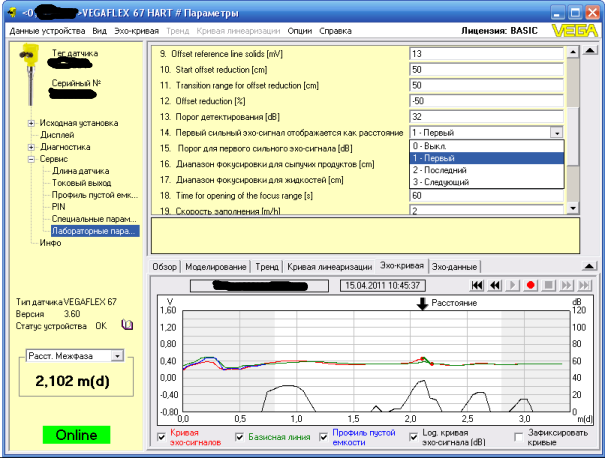The image size is (605, 458).
Task: Switch to the Обзор tab
Action: tap(164, 267)
